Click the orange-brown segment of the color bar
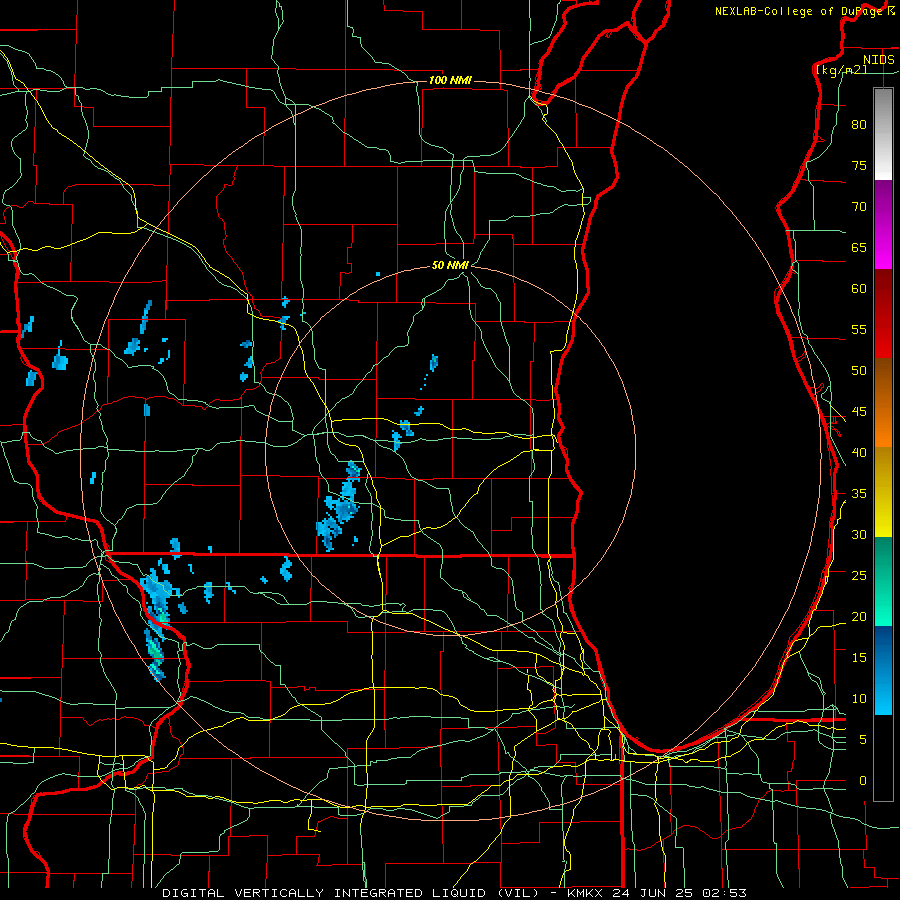Viewport: 900px width, 900px height. pos(883,403)
